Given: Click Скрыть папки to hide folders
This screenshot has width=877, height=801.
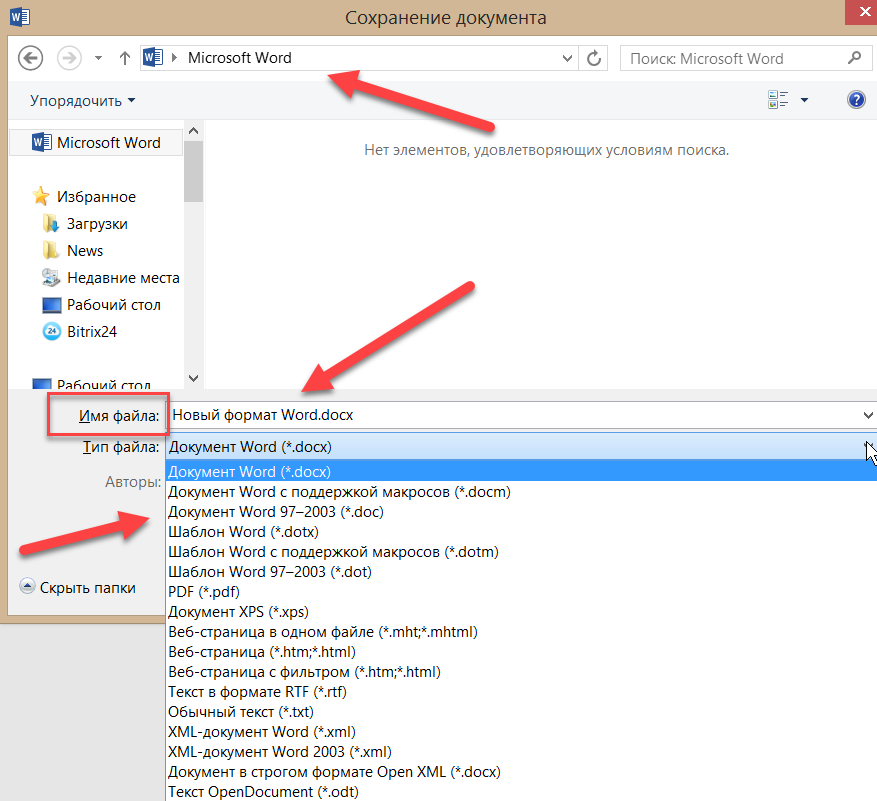Looking at the screenshot, I should click(78, 587).
